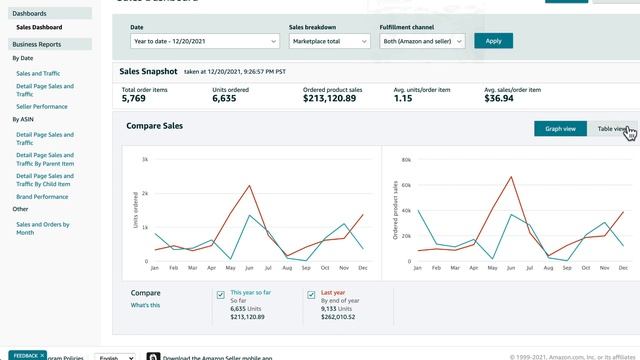
Task: Open Brand Performance report
Action: (x=42, y=197)
